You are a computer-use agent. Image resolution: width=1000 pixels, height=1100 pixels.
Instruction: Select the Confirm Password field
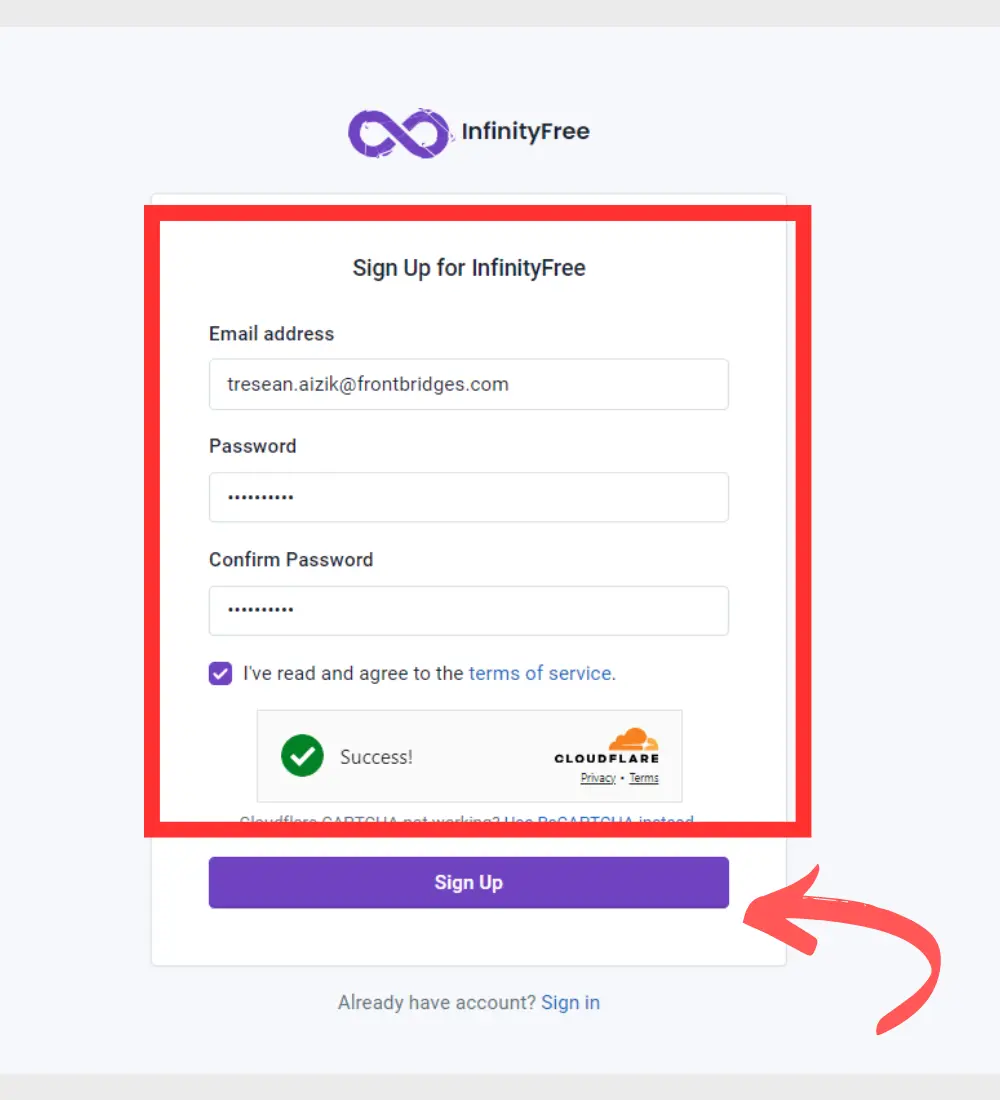(469, 611)
